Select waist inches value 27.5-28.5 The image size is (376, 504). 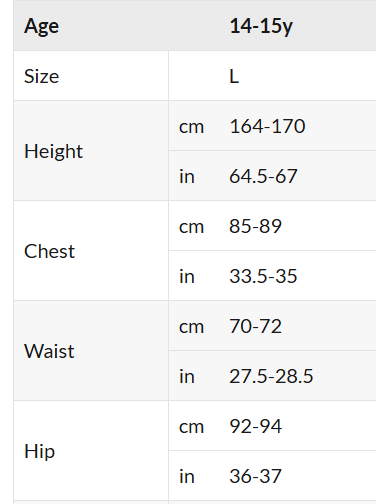(x=271, y=376)
